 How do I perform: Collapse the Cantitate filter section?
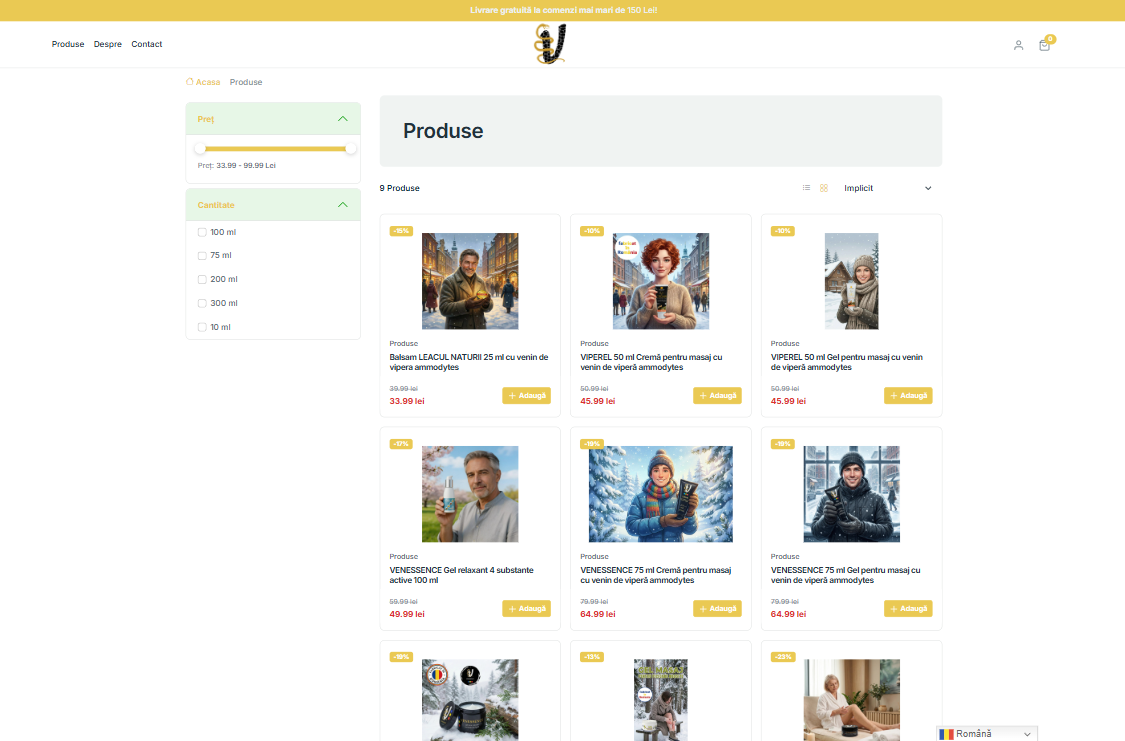(343, 205)
